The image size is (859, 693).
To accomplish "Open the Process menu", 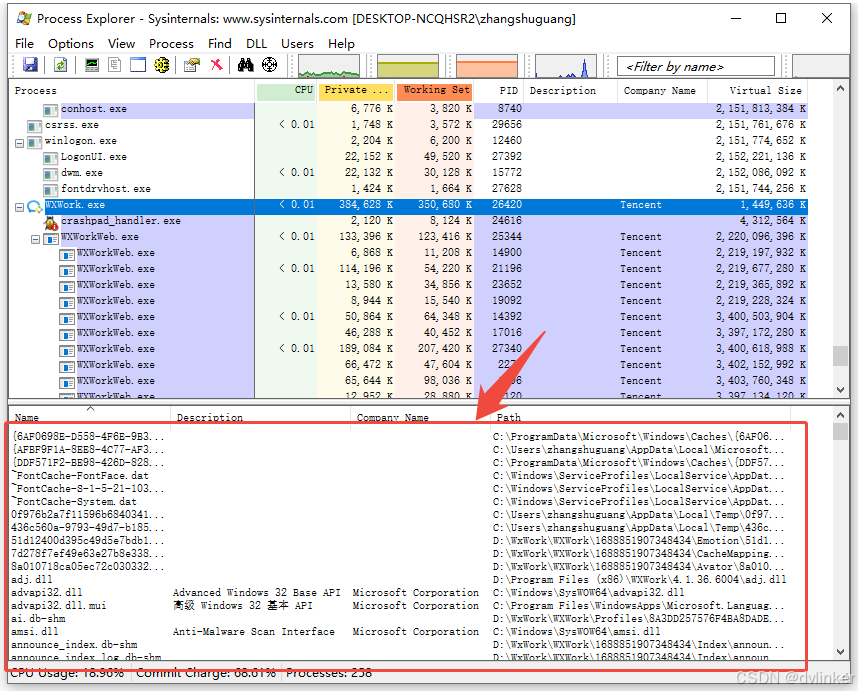I will coord(171,43).
